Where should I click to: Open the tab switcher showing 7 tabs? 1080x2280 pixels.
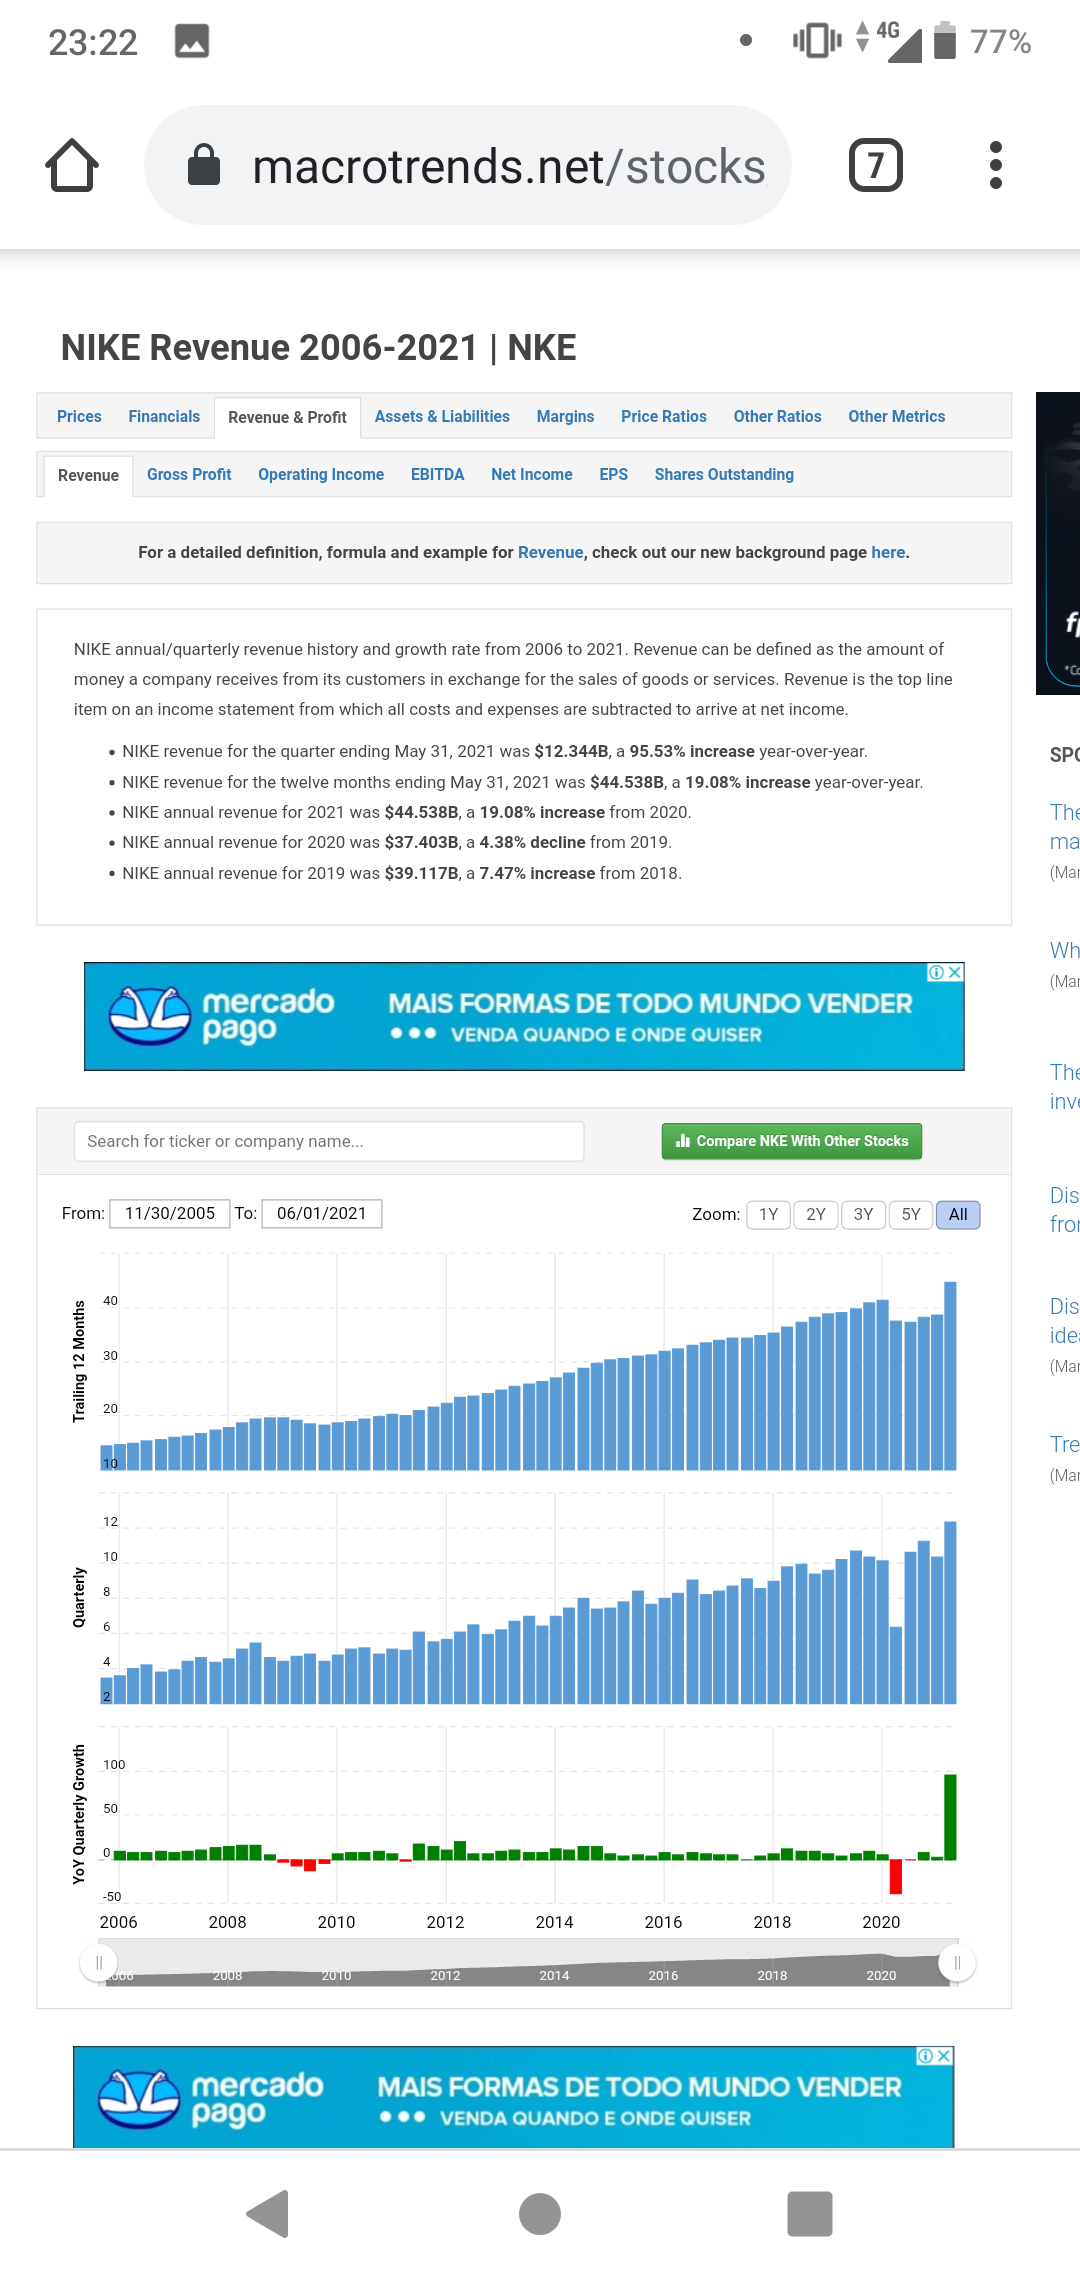875,165
